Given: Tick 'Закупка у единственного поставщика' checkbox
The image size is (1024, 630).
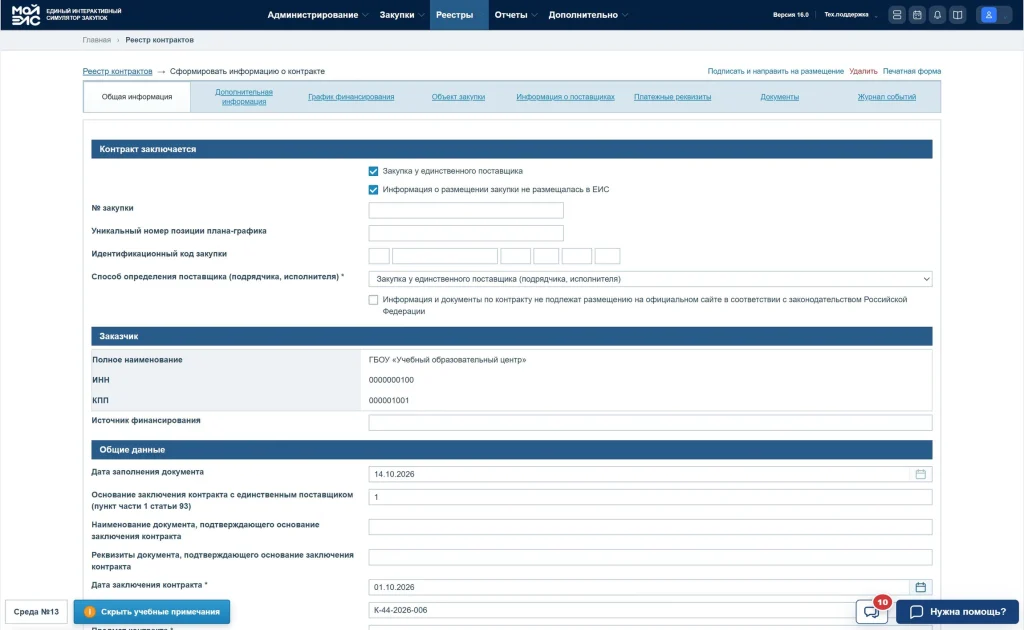Looking at the screenshot, I should coord(373,171).
